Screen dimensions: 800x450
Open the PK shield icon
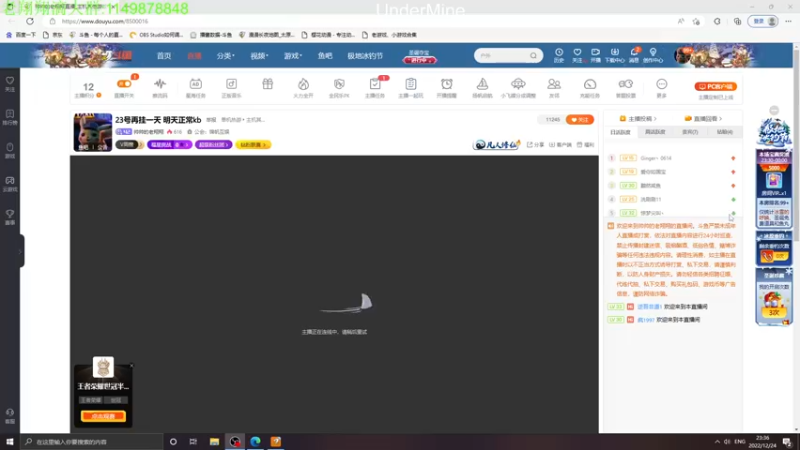pyautogui.click(x=339, y=84)
